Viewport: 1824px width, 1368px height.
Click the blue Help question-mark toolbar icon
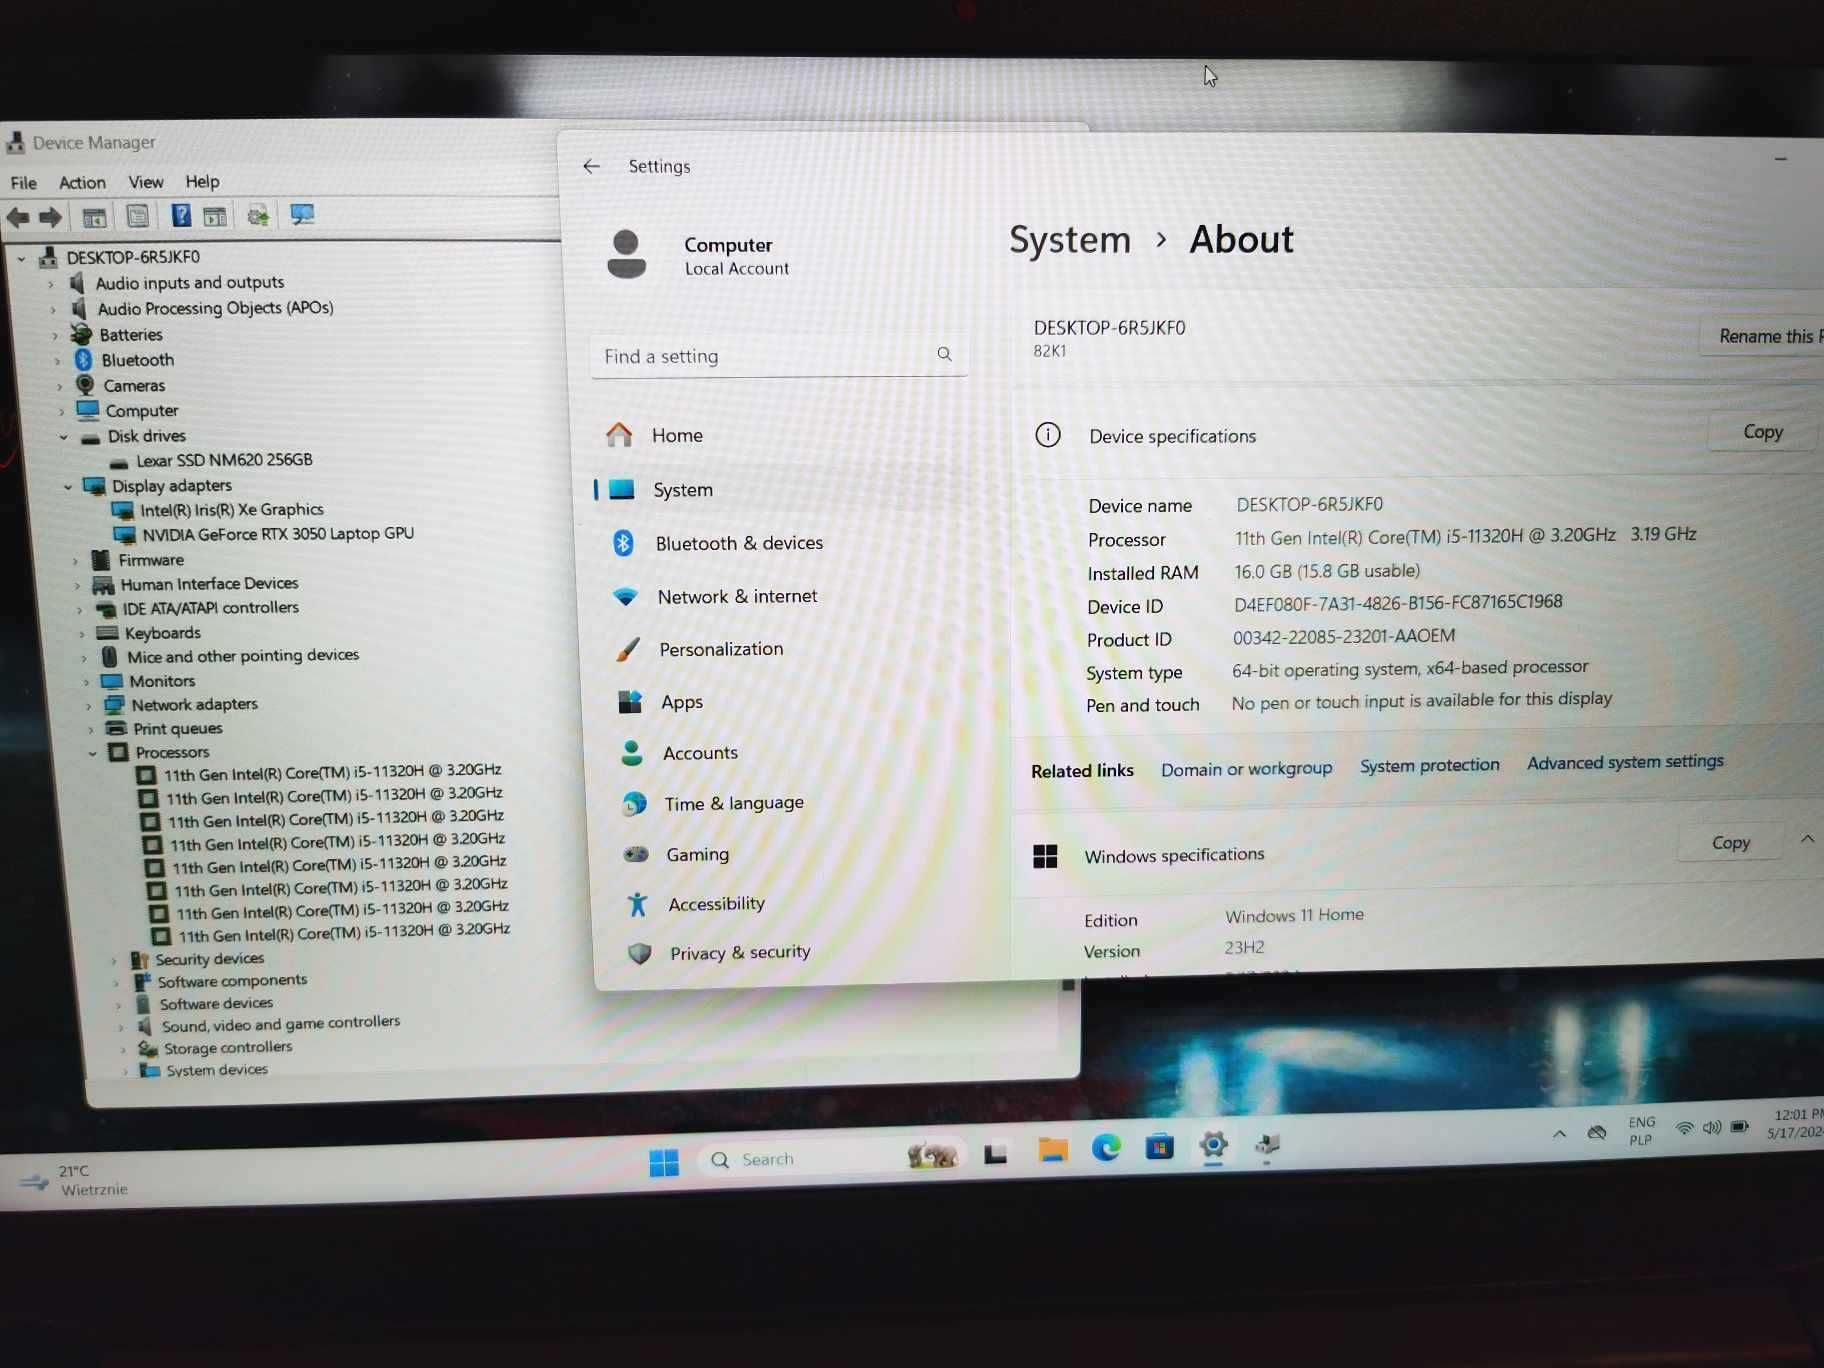click(181, 215)
